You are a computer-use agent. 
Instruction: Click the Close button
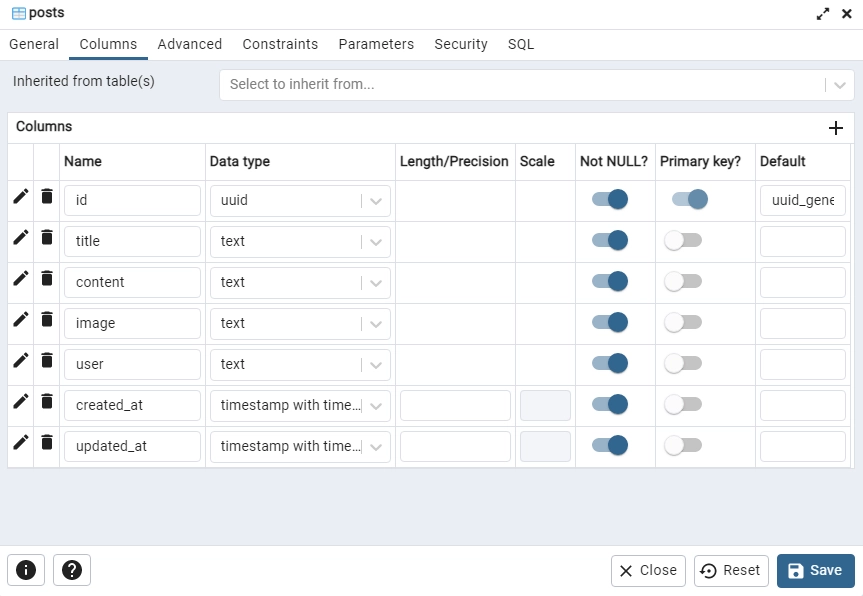click(x=648, y=571)
